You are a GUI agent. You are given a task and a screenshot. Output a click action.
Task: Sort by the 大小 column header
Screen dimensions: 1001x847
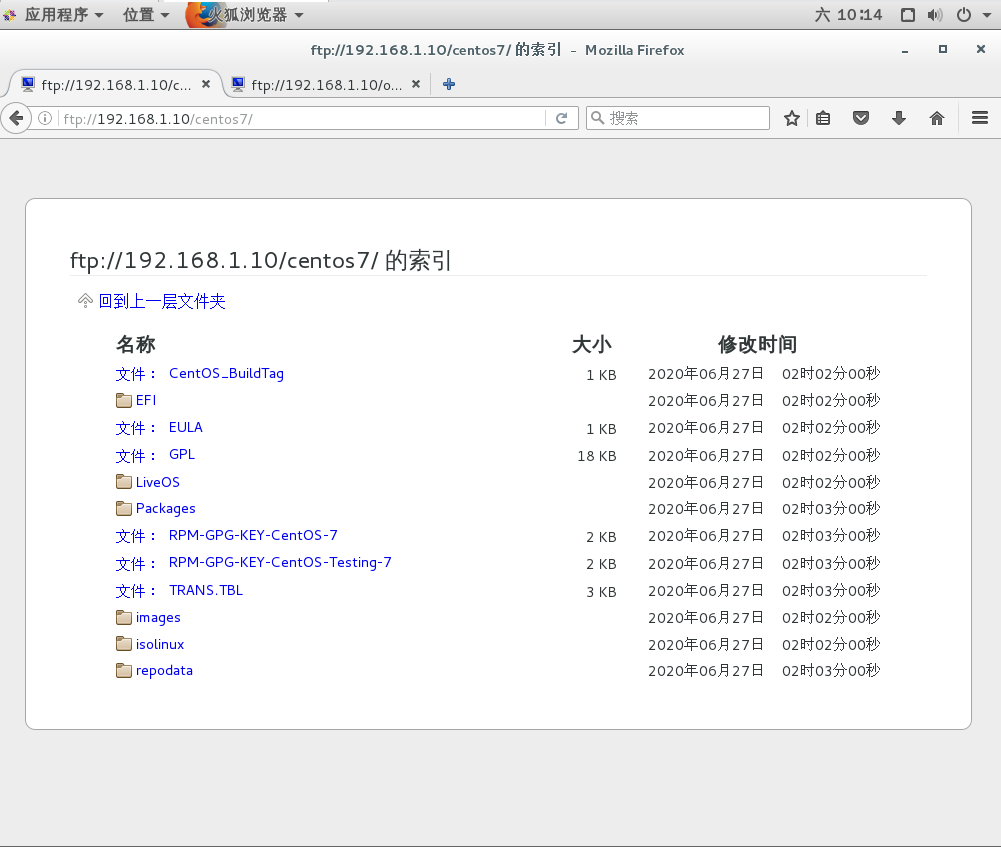(592, 344)
